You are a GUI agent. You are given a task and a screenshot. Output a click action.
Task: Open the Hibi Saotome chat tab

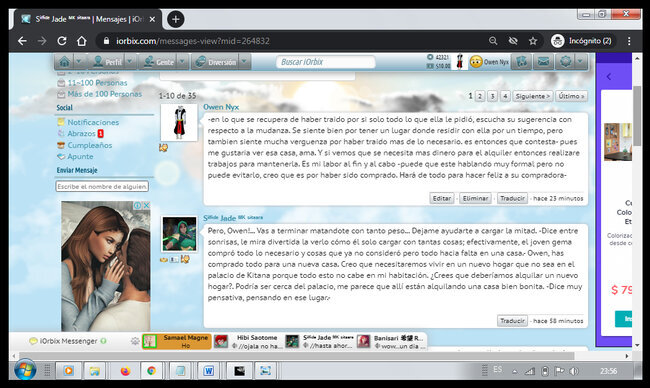click(x=248, y=342)
